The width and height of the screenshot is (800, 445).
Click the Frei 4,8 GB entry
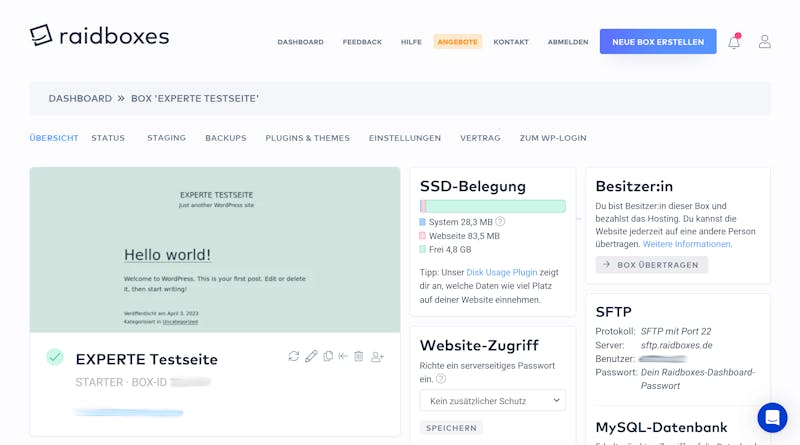point(450,250)
